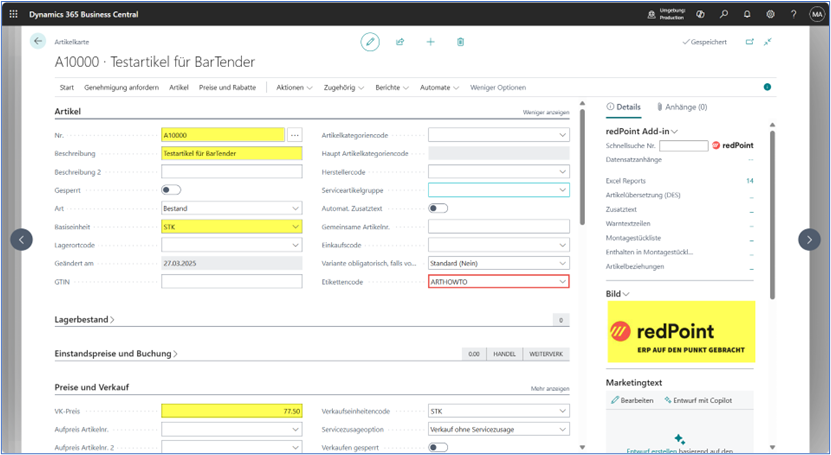Click the share icon in header
Screen dimensions: 831x455
(400, 42)
